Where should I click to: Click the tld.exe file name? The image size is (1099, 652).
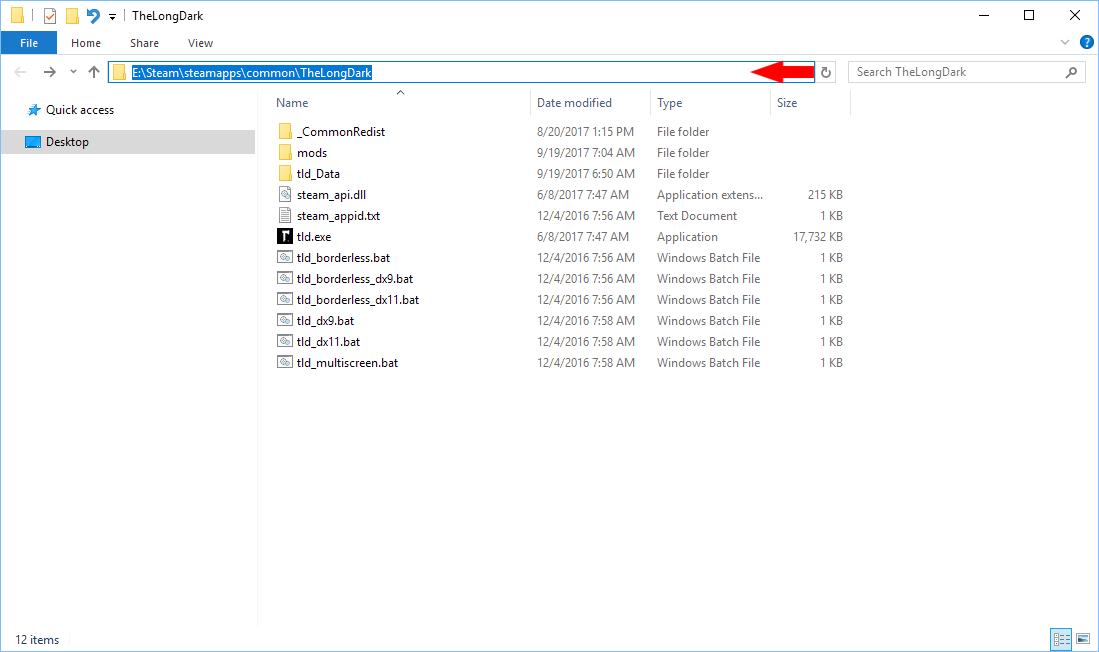[314, 237]
